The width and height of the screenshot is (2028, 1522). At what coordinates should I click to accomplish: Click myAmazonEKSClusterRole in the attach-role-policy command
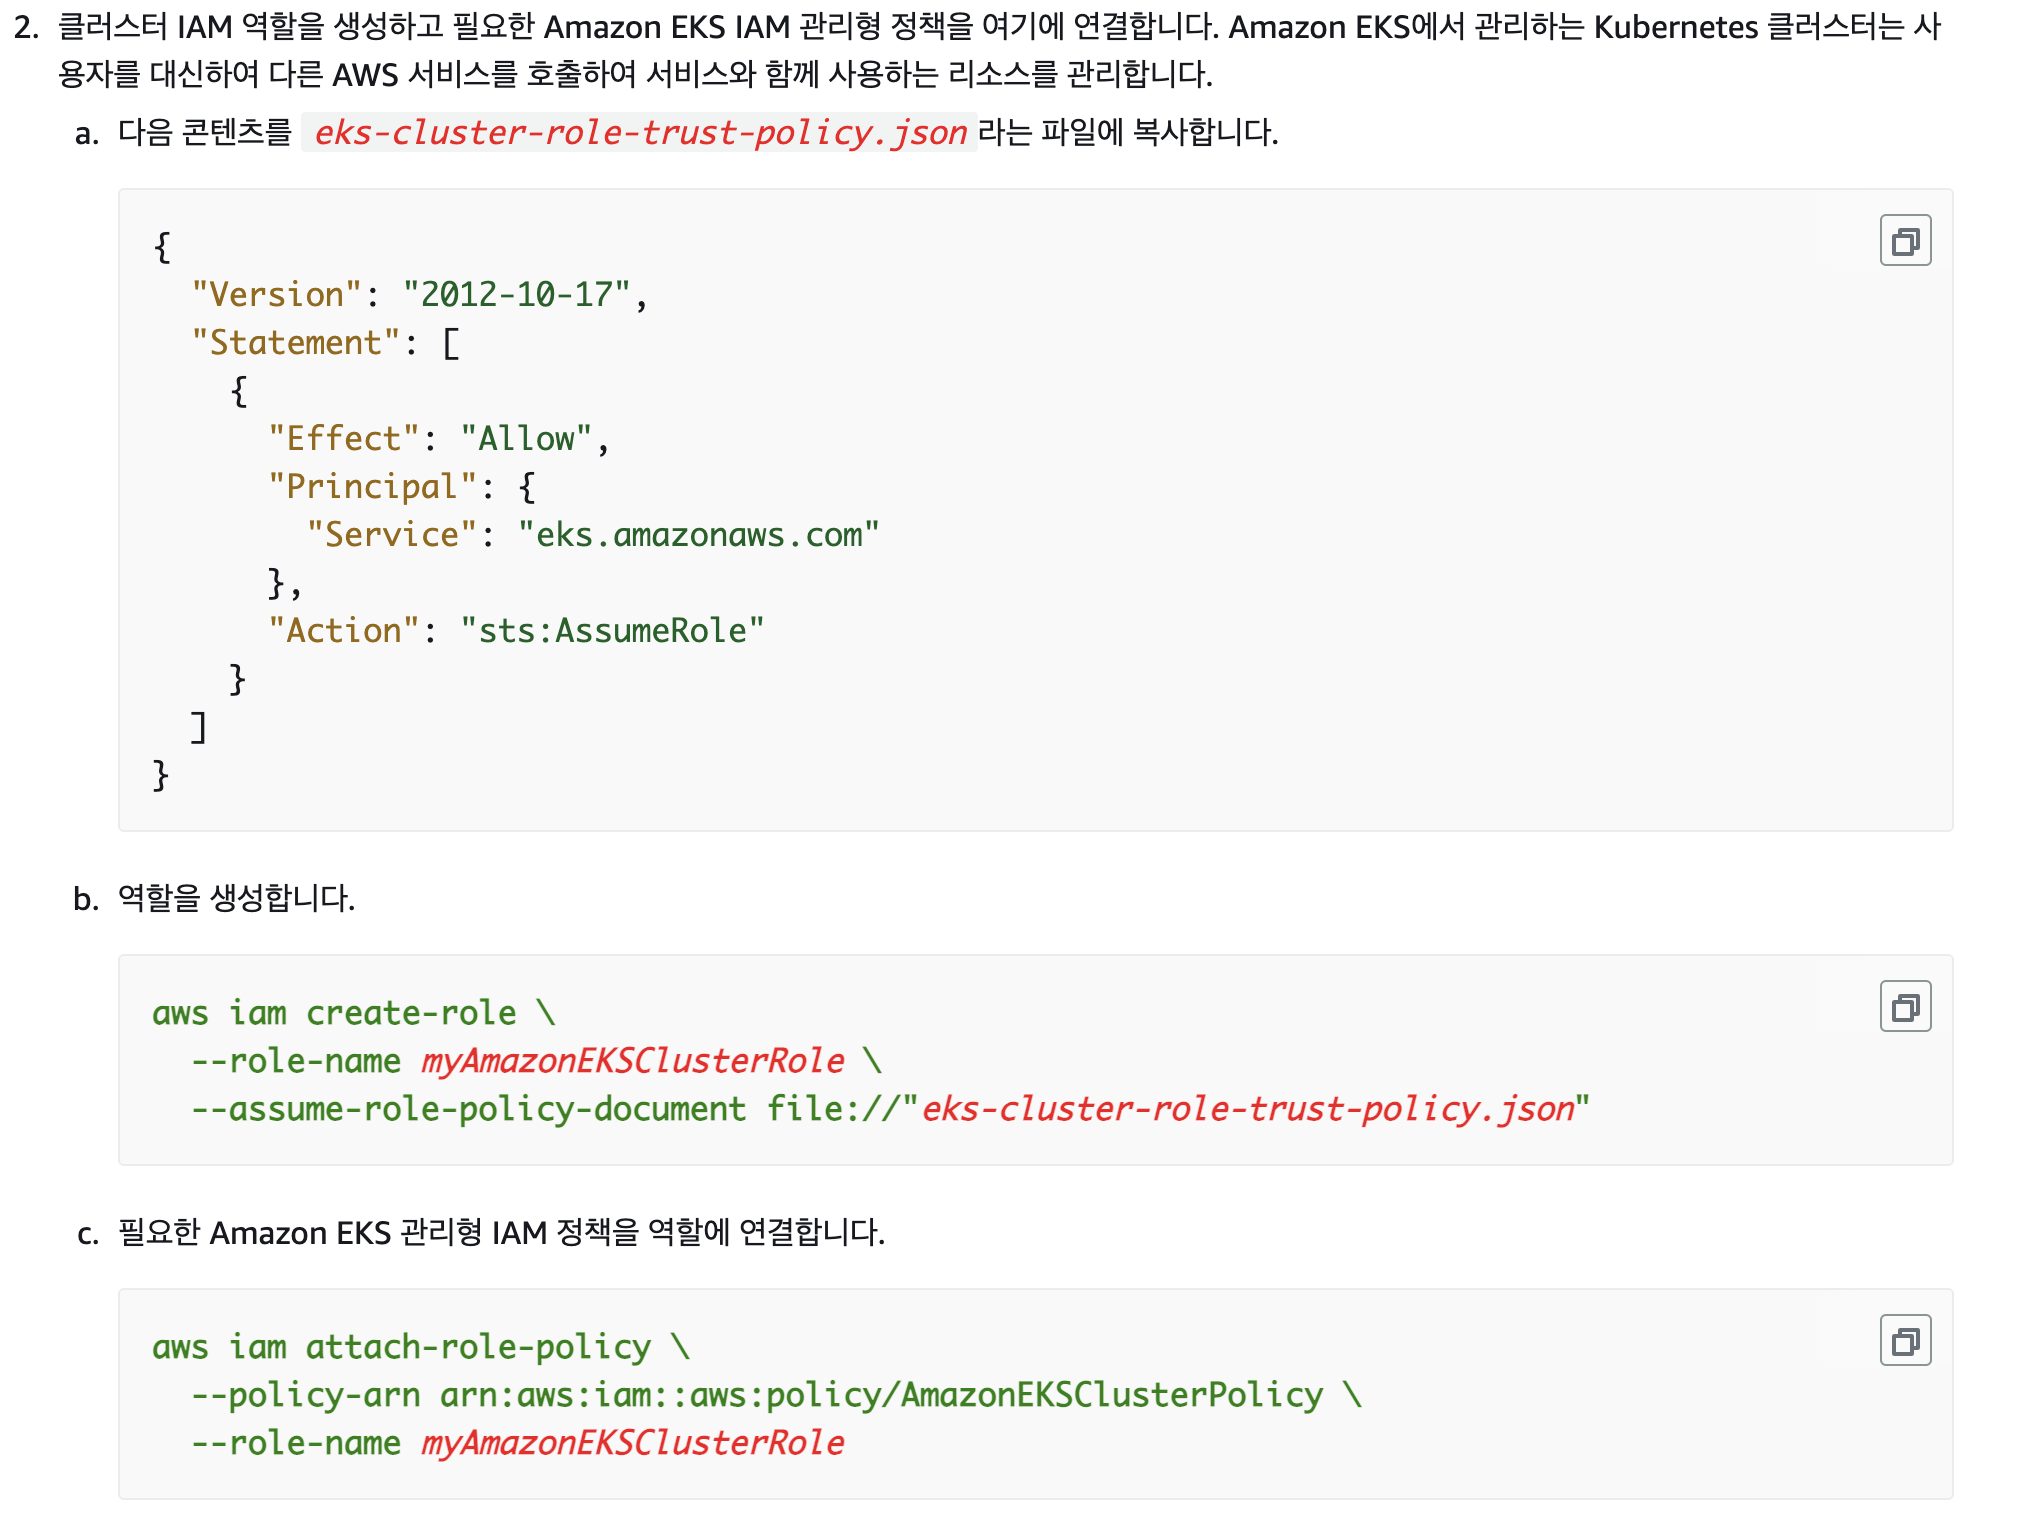click(632, 1443)
